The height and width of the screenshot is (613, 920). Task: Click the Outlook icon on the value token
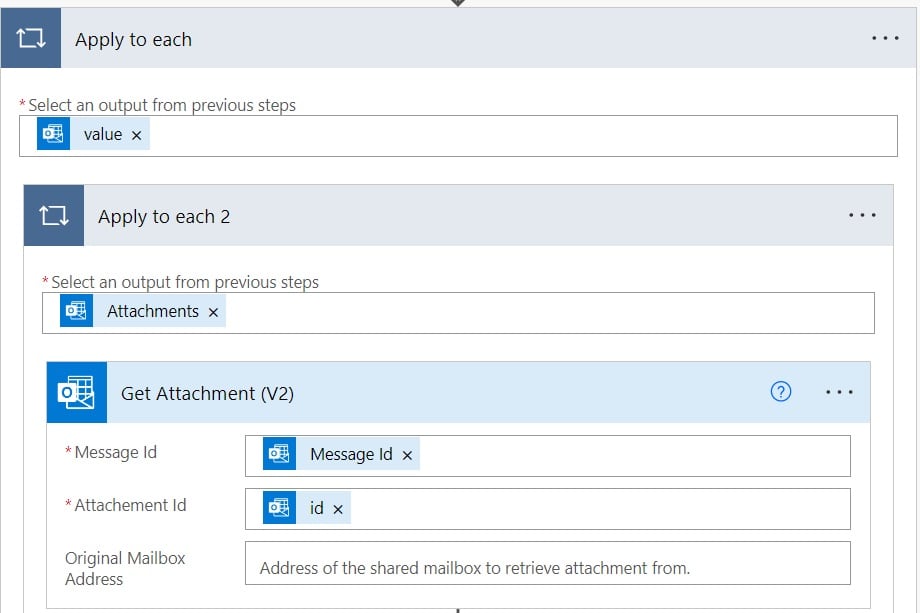[x=53, y=134]
